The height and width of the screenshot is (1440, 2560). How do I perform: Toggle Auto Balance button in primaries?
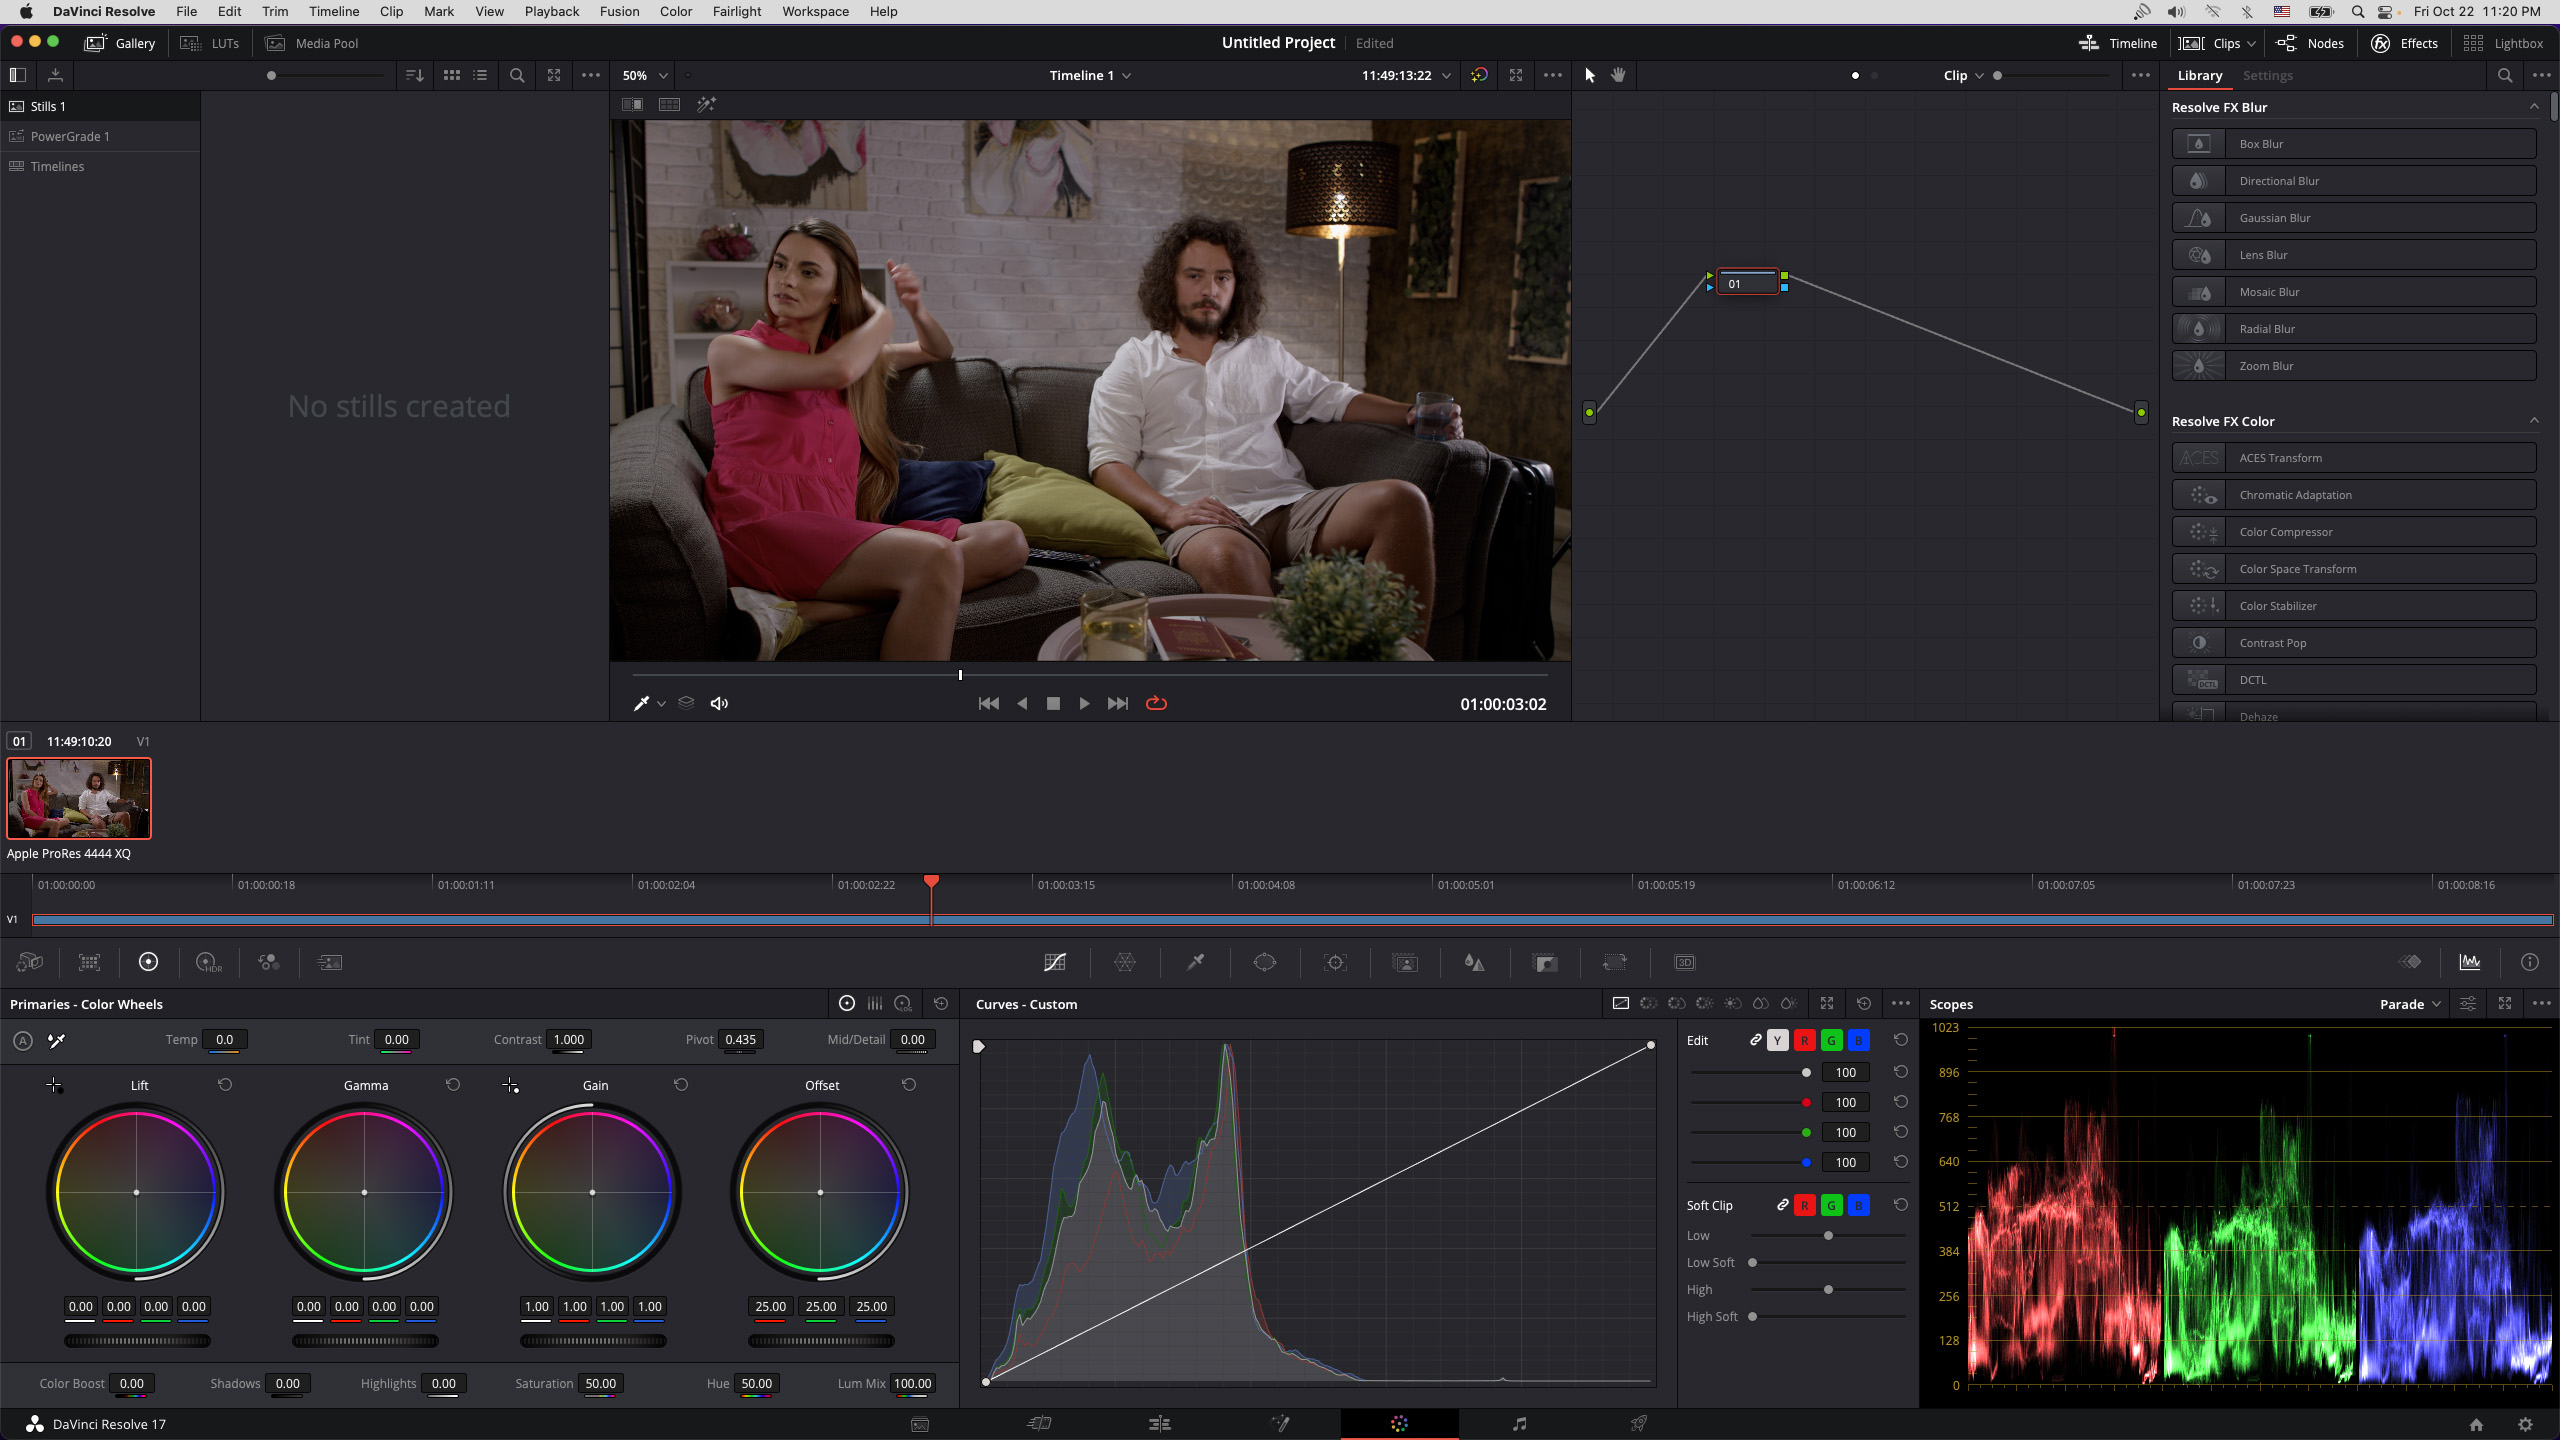click(x=22, y=1040)
